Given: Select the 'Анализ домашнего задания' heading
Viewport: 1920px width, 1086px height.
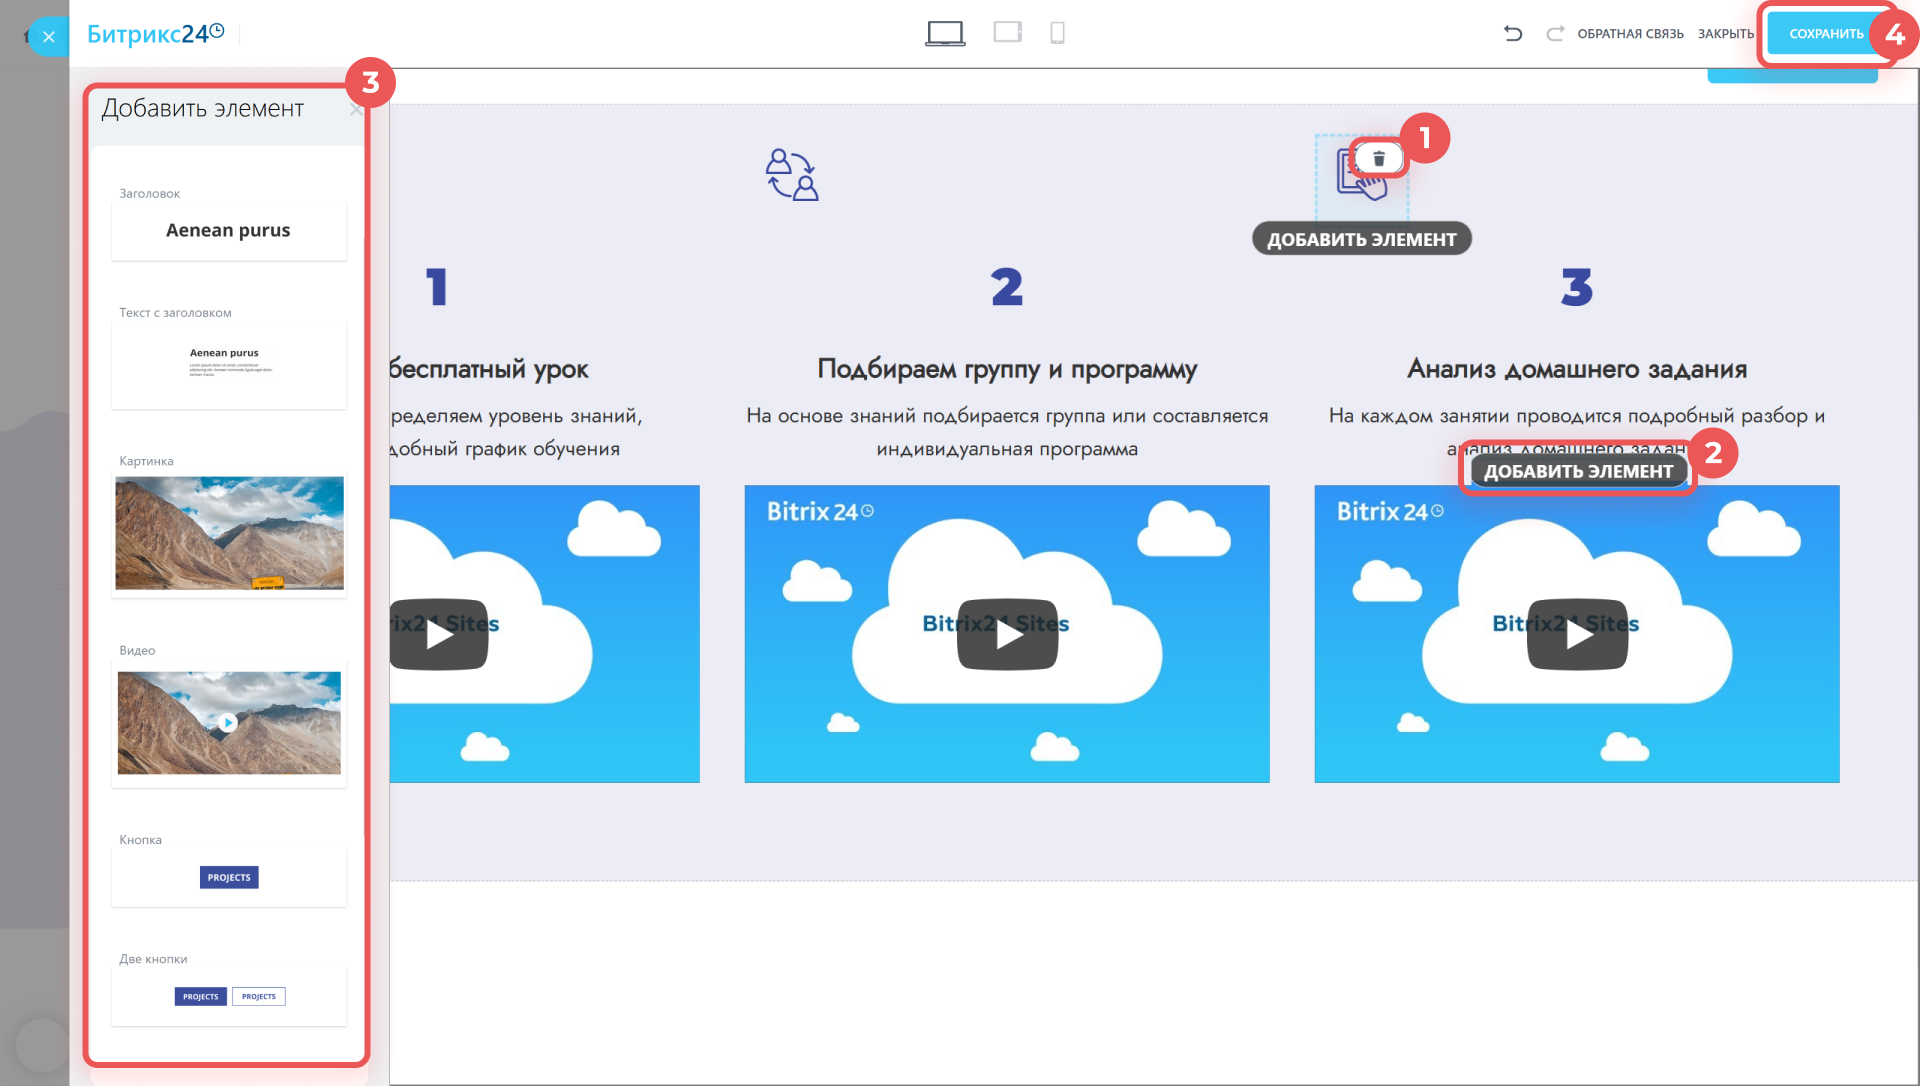Looking at the screenshot, I should (x=1576, y=369).
